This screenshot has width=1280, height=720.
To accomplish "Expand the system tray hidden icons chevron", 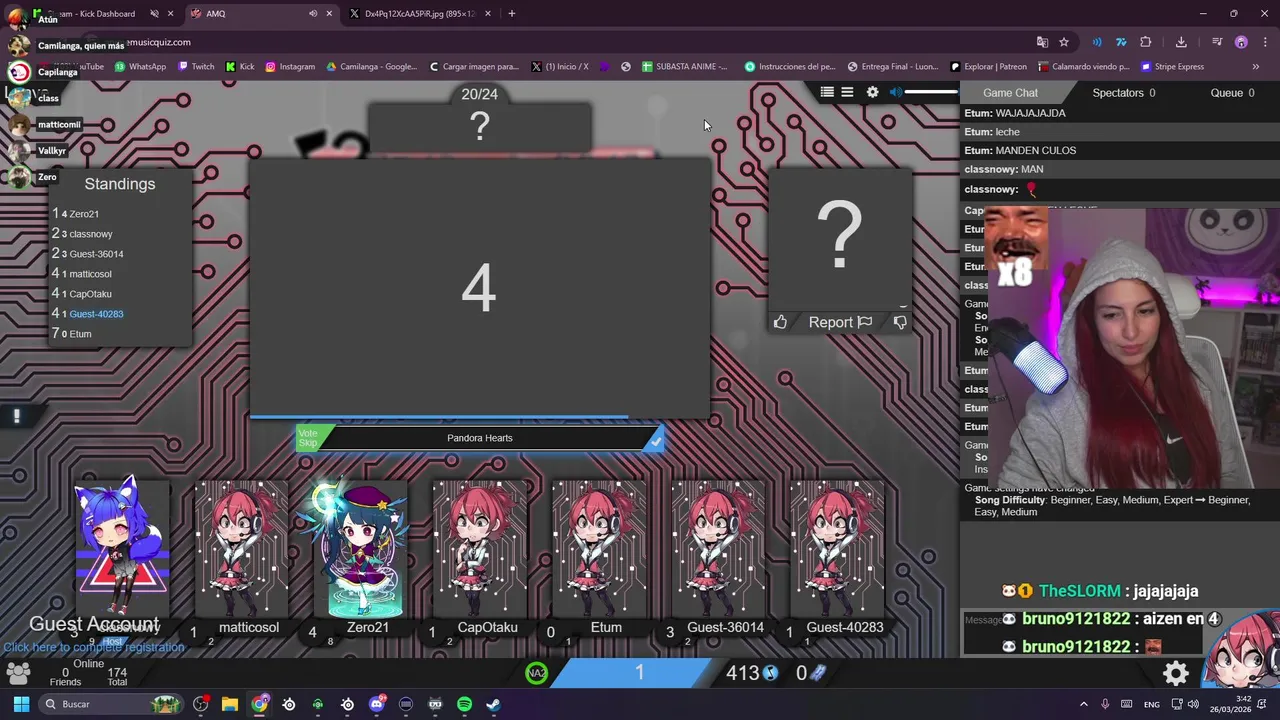I will pyautogui.click(x=1083, y=704).
